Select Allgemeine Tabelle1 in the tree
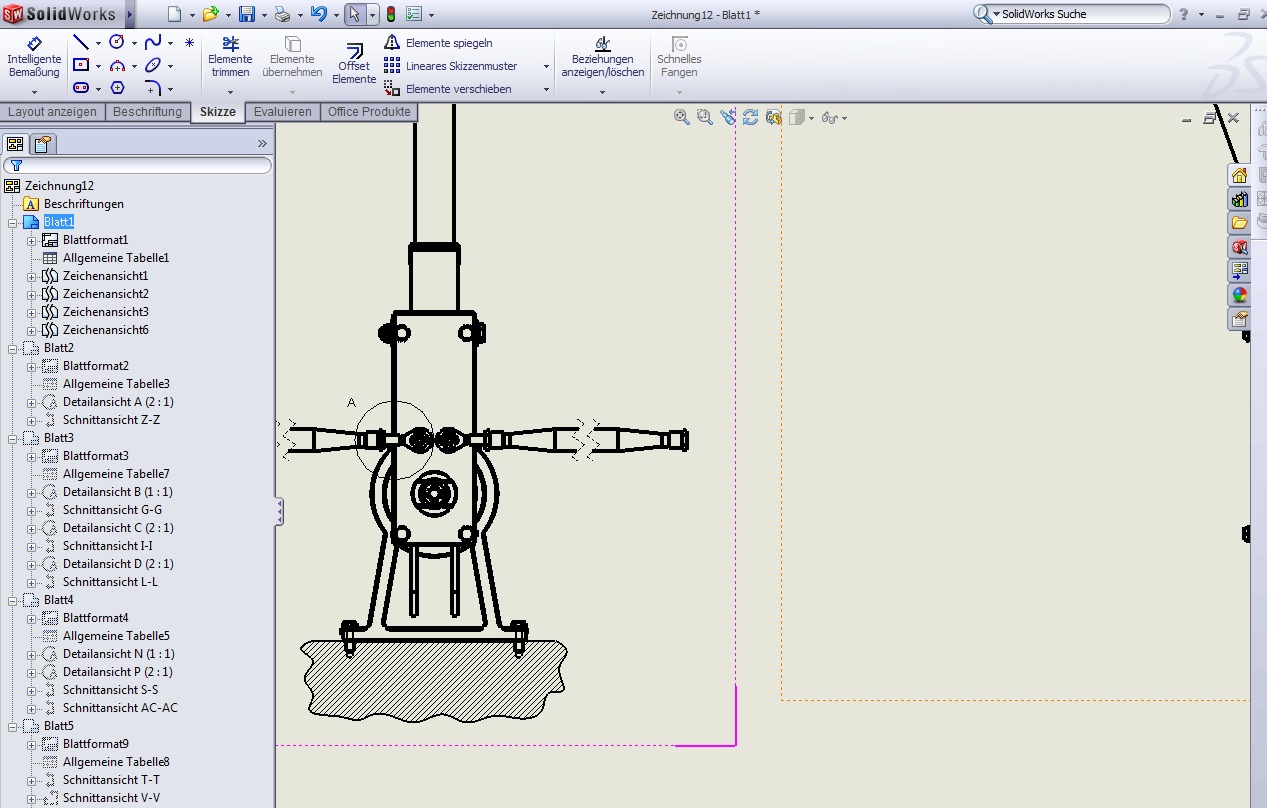Viewport: 1267px width, 808px height. coord(116,258)
